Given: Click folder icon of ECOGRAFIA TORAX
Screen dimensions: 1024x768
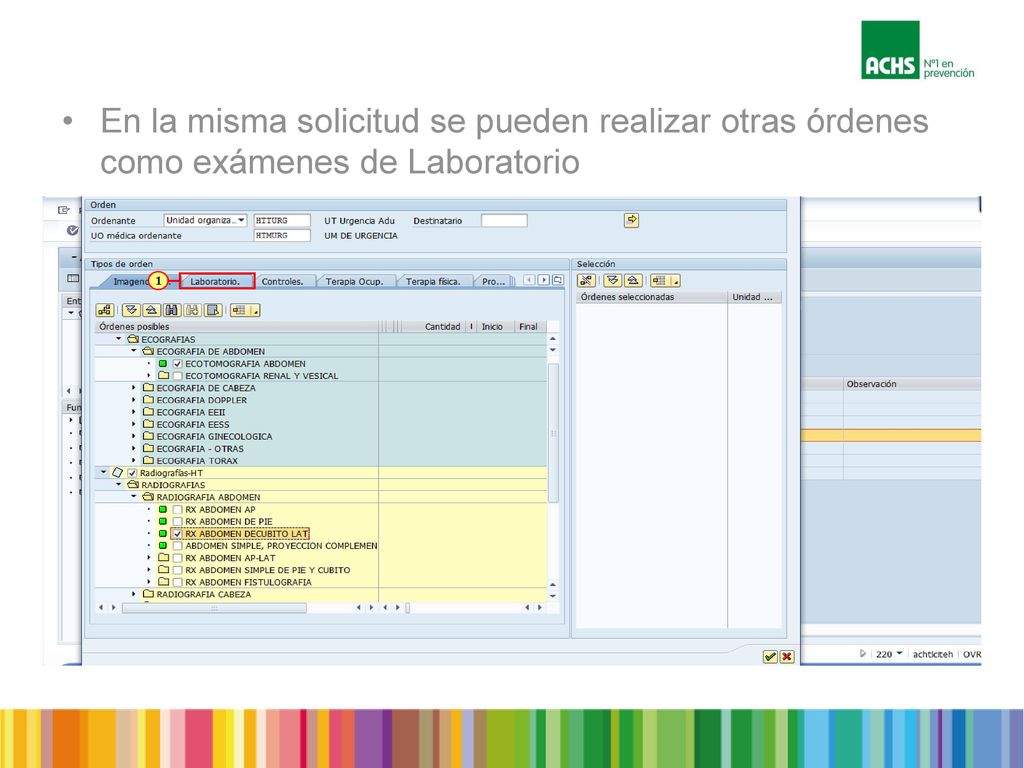Looking at the screenshot, I should pyautogui.click(x=148, y=460).
